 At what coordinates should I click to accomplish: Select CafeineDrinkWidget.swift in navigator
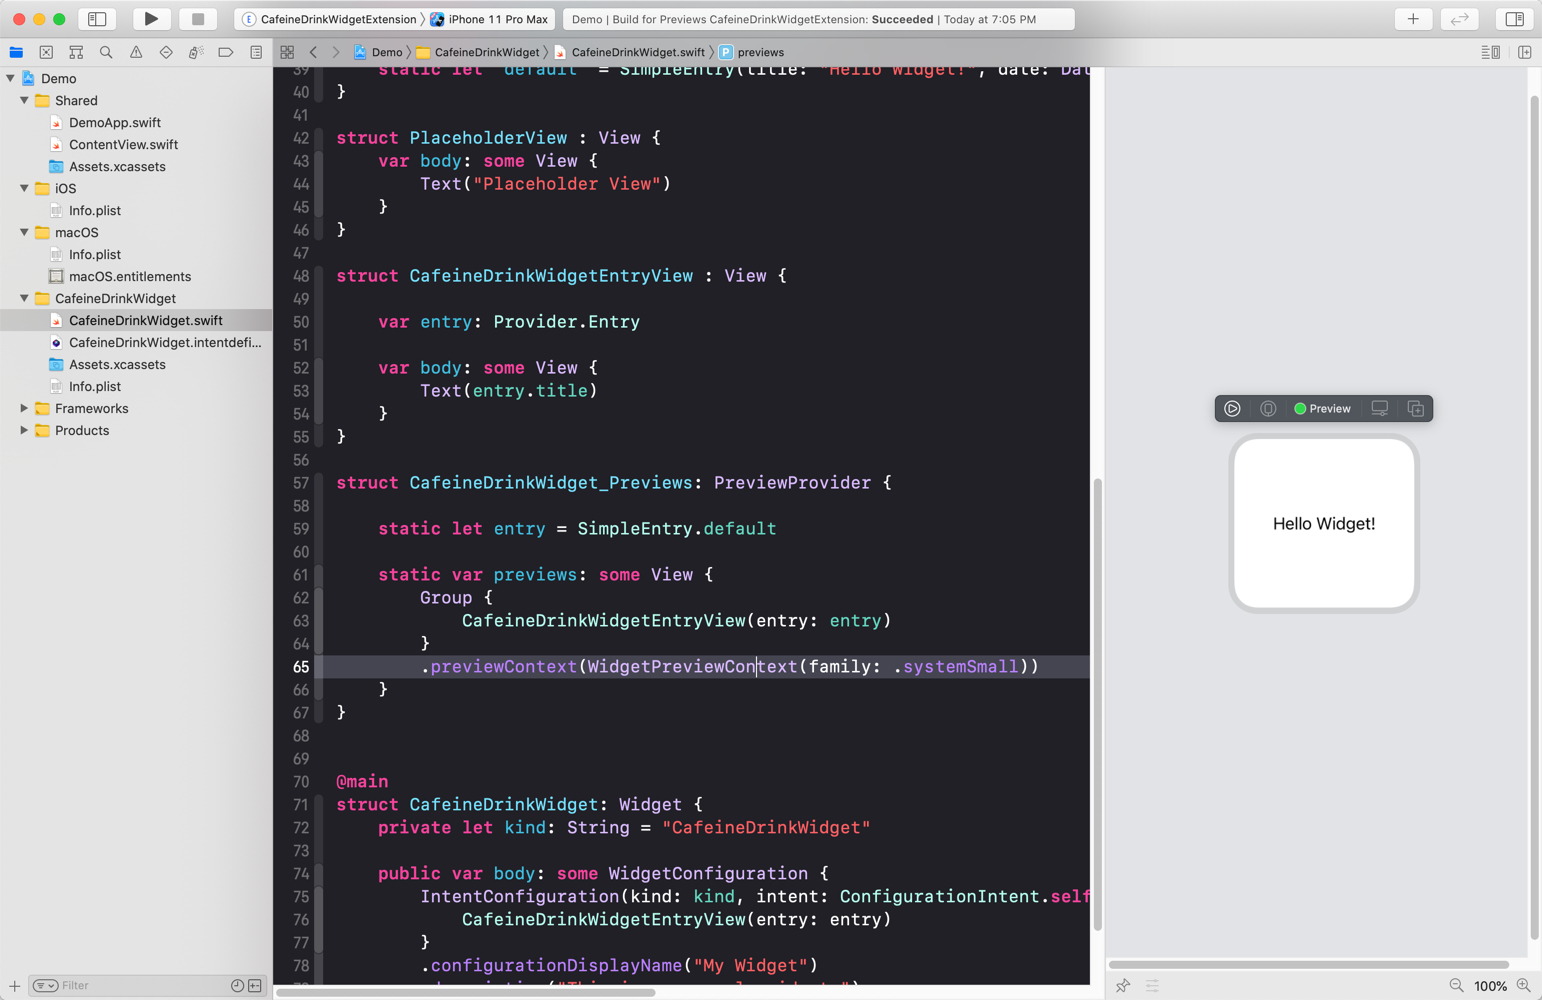coord(136,320)
